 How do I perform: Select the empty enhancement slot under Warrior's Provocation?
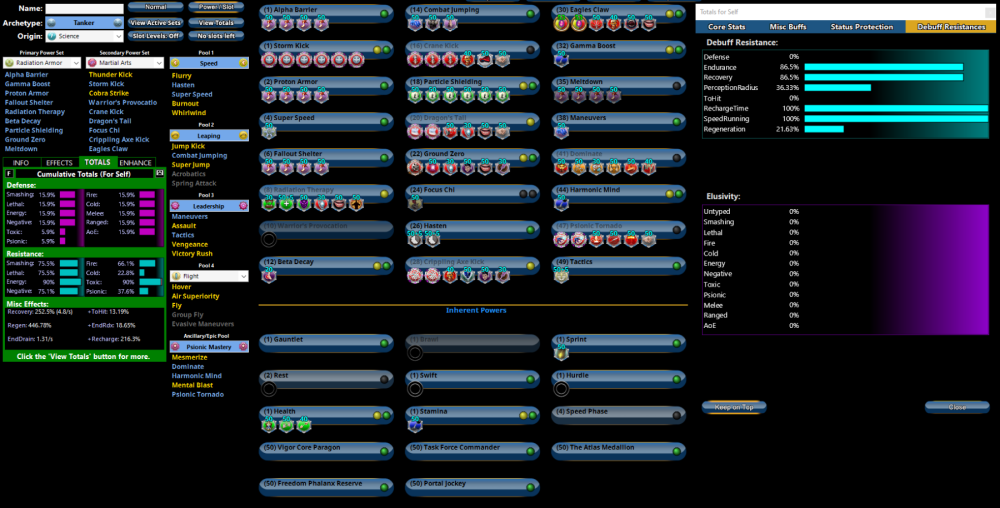point(269,240)
